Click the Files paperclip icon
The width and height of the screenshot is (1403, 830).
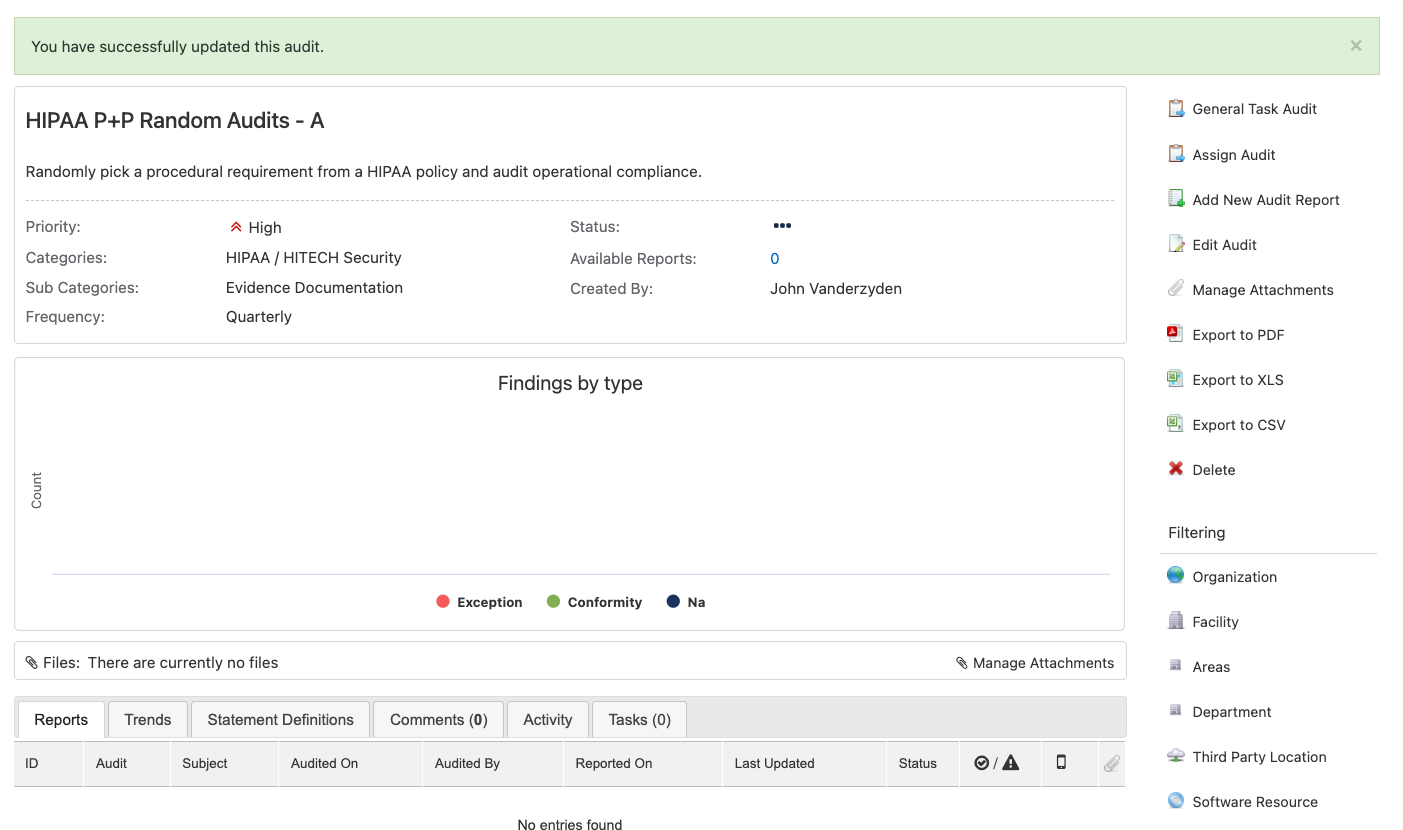point(32,663)
